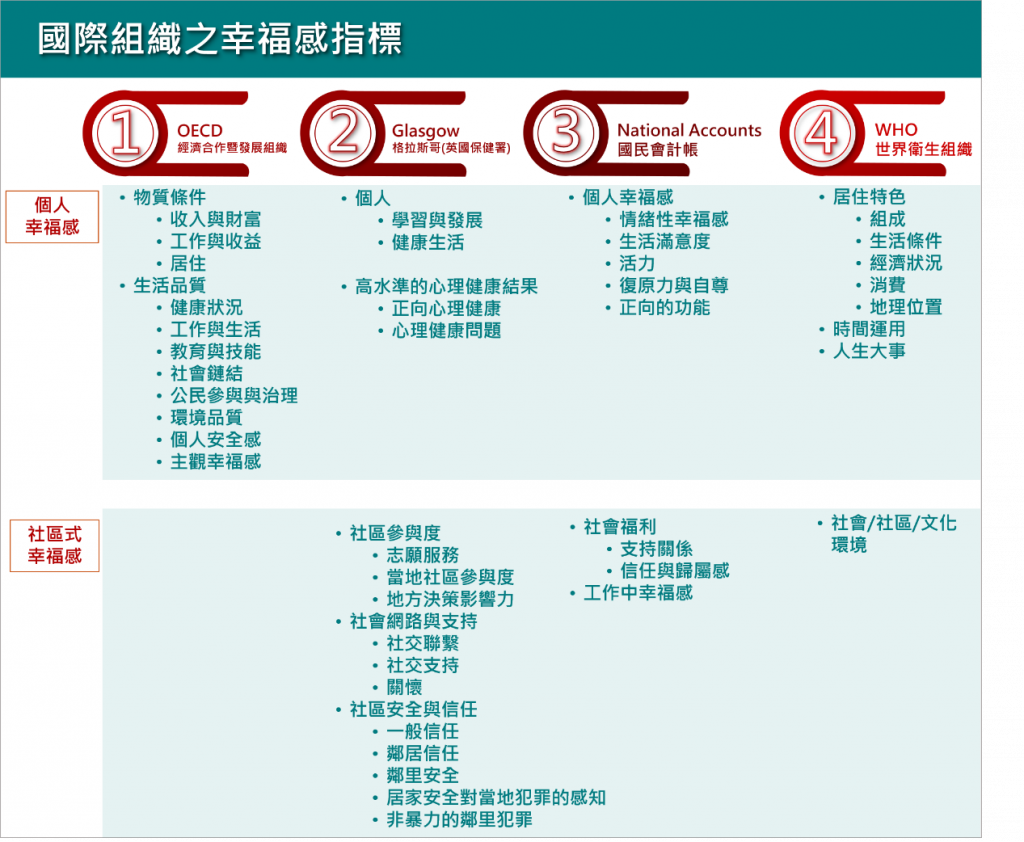Click the 志願服務 sub-bullet
1024x842 pixels.
tap(423, 555)
